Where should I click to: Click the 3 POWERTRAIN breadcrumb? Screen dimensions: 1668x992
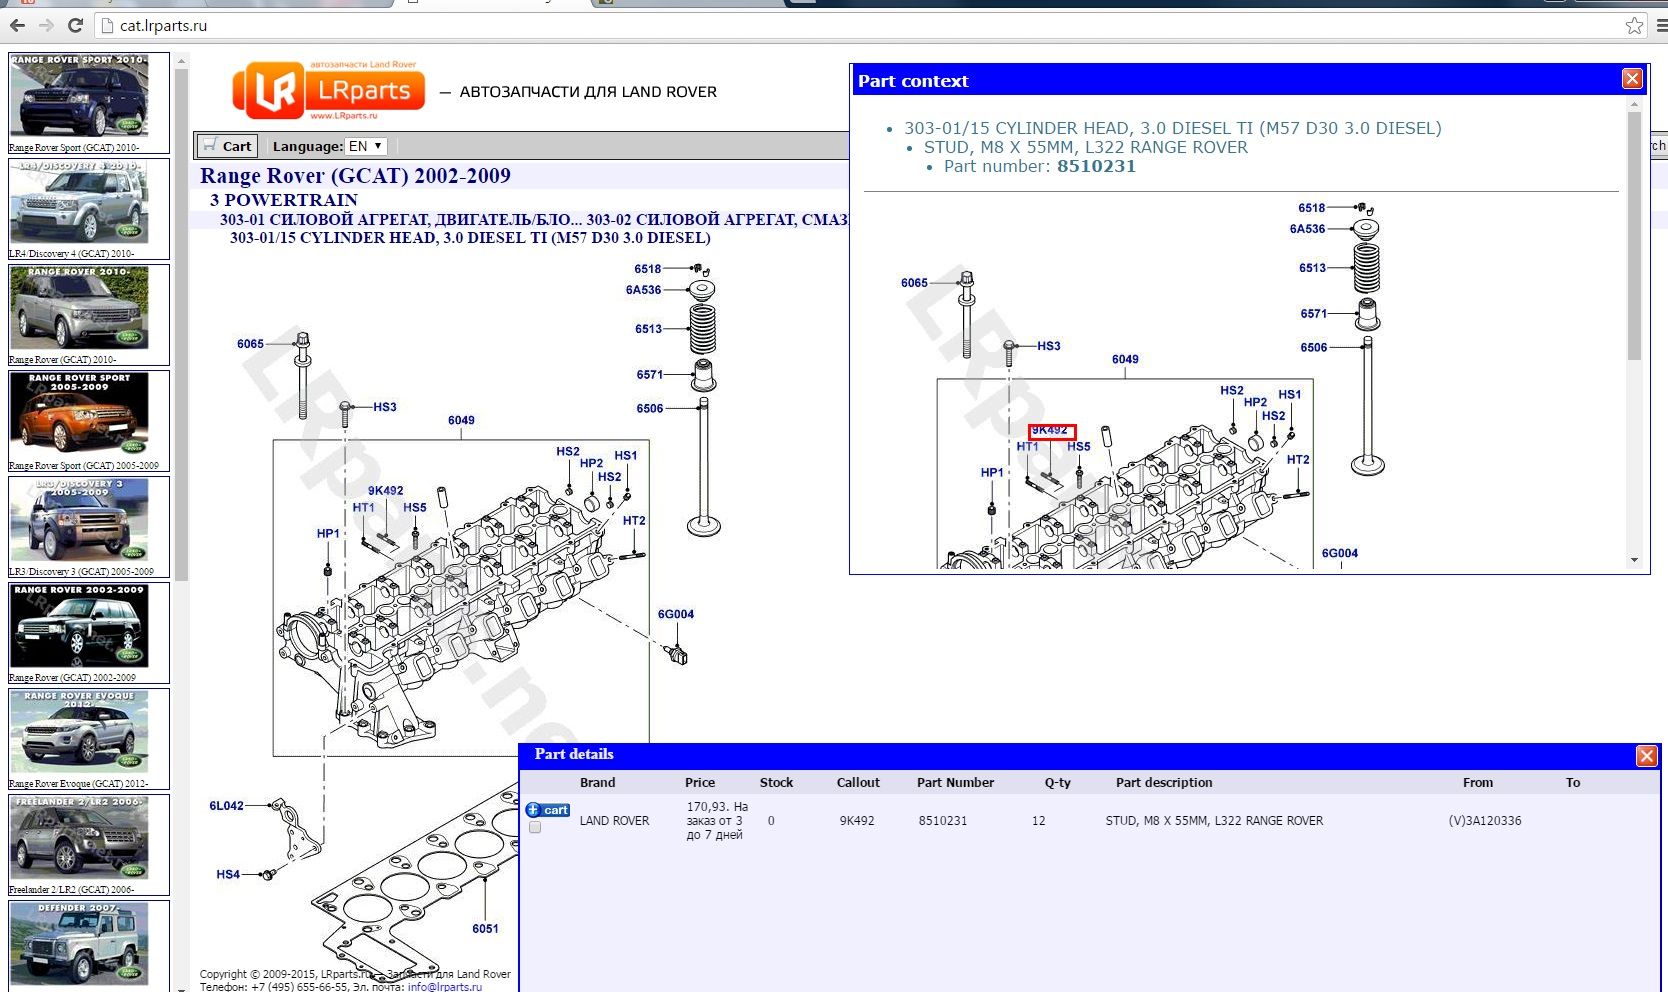pos(283,200)
